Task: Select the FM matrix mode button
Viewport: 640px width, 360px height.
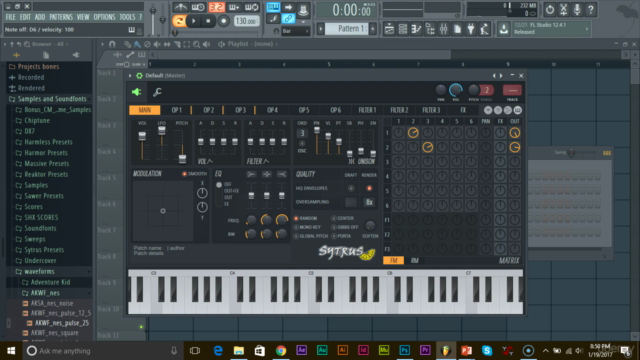Action: (393, 260)
